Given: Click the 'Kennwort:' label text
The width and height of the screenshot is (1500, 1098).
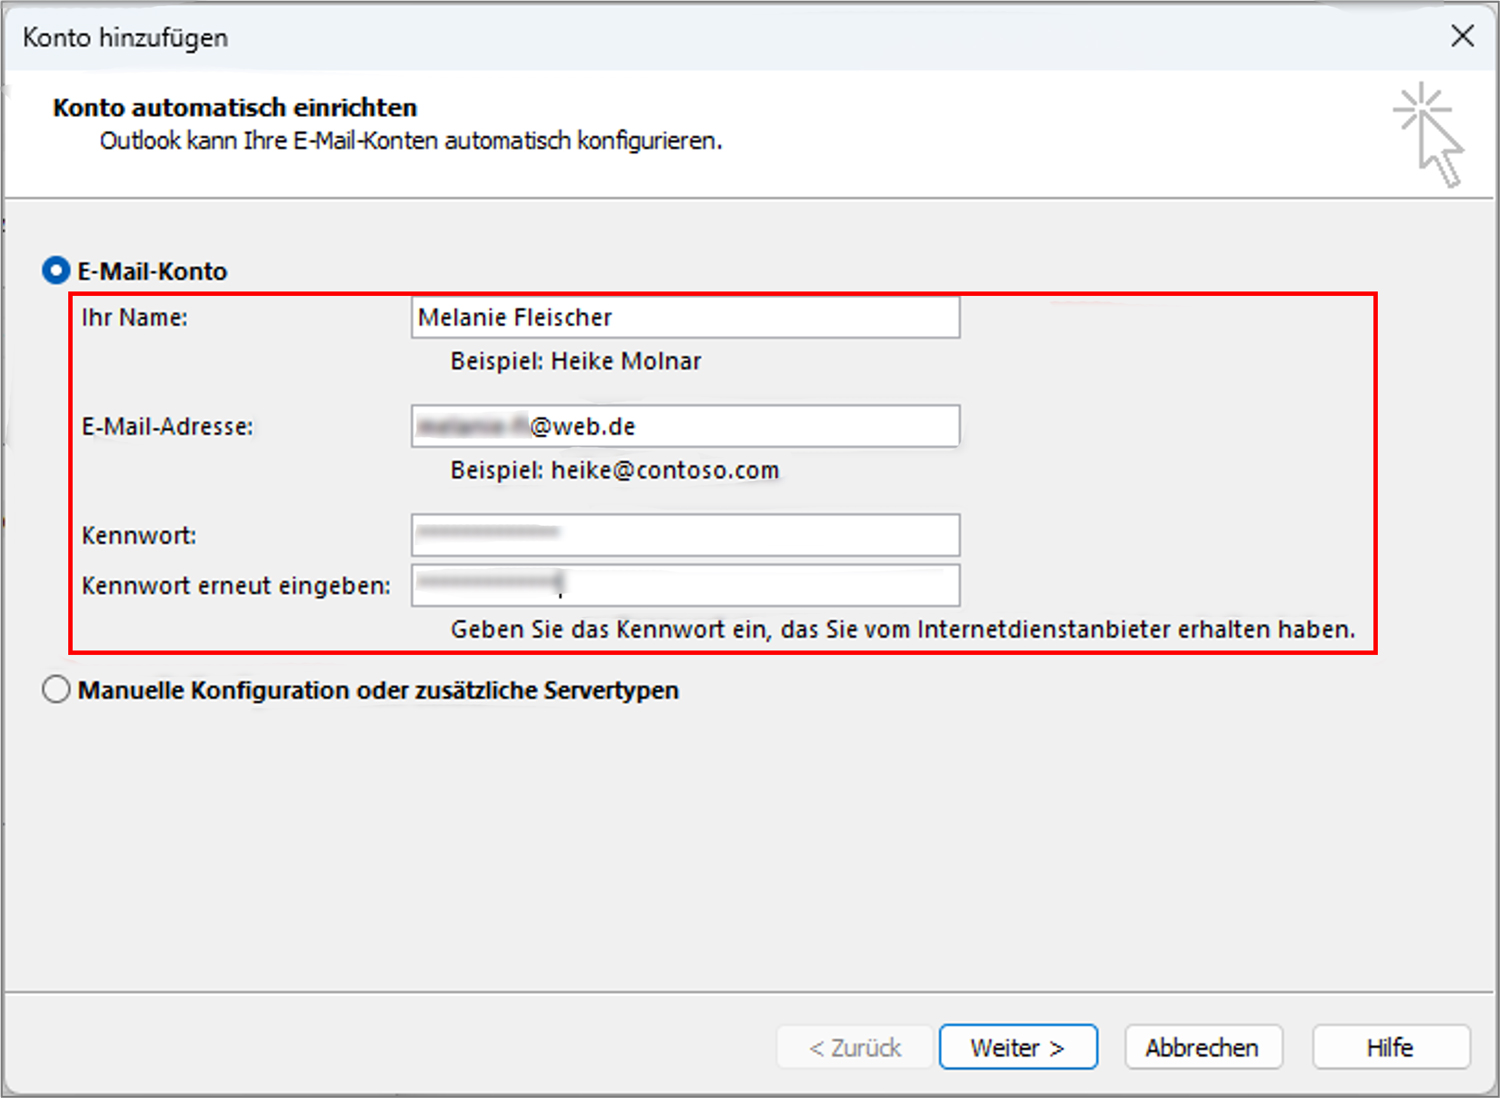Looking at the screenshot, I should [x=139, y=535].
